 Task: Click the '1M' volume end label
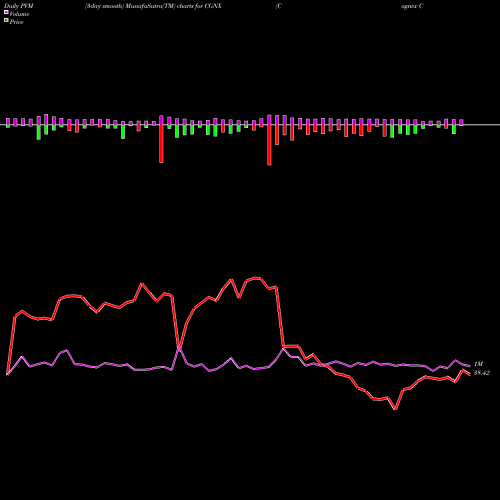(x=478, y=364)
